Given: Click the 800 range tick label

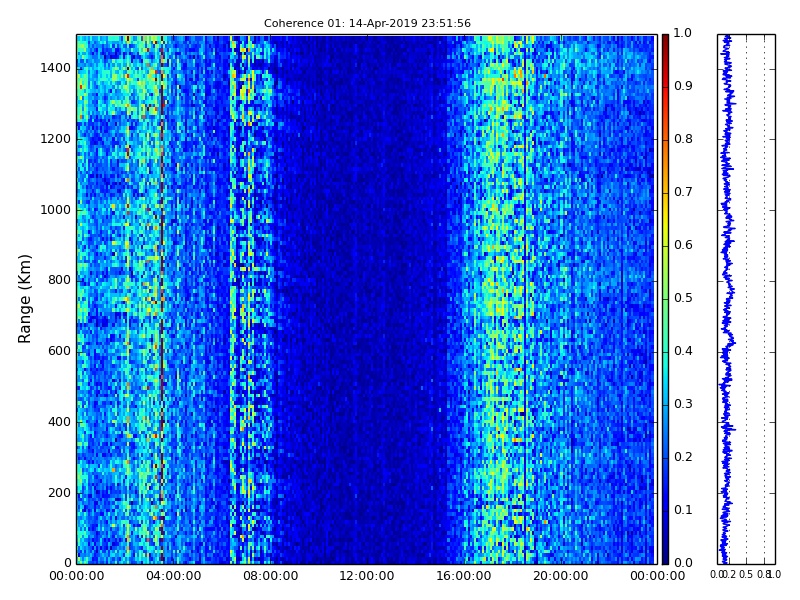Looking at the screenshot, I should tap(59, 281).
